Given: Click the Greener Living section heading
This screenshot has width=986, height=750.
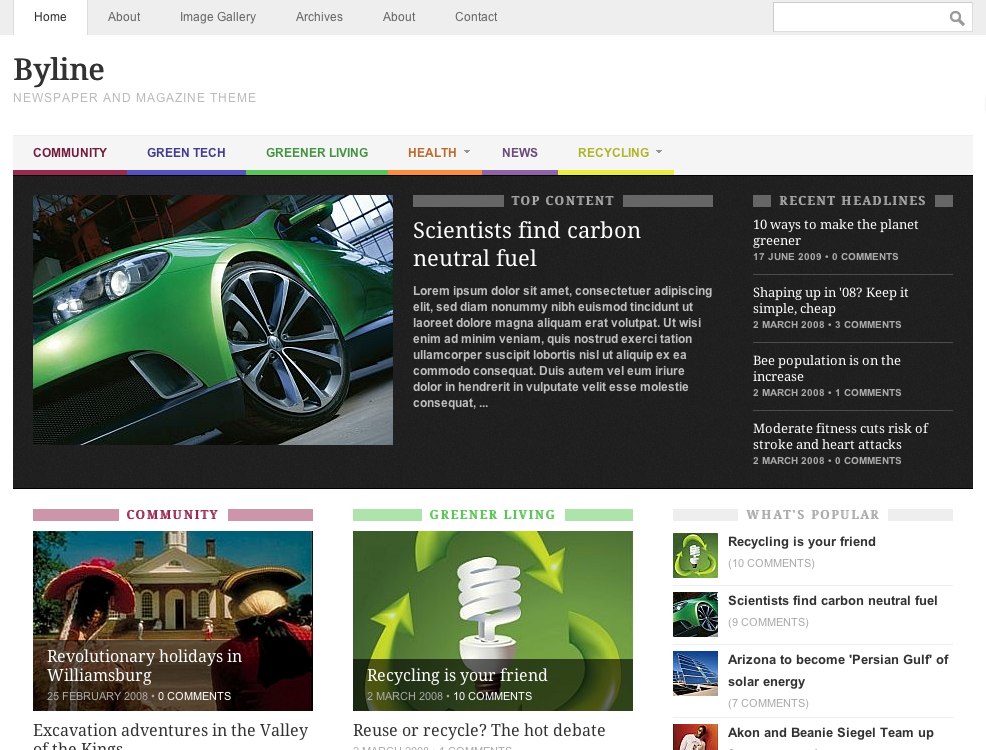Looking at the screenshot, I should click(492, 515).
